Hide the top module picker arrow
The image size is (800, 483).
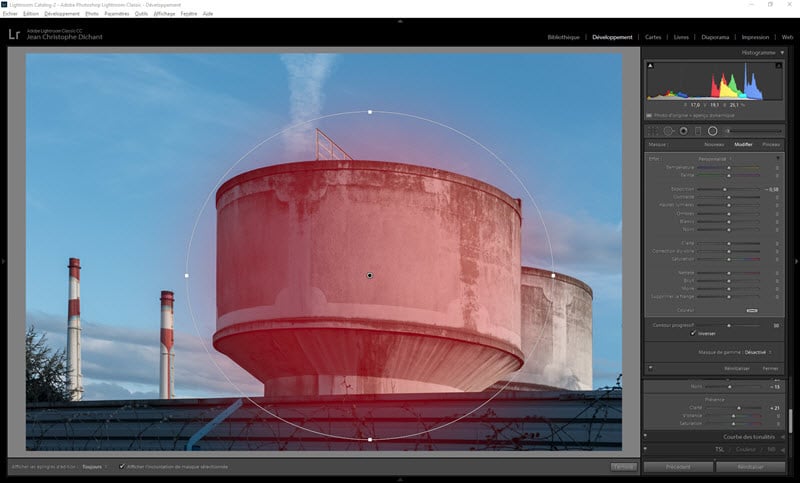click(400, 21)
